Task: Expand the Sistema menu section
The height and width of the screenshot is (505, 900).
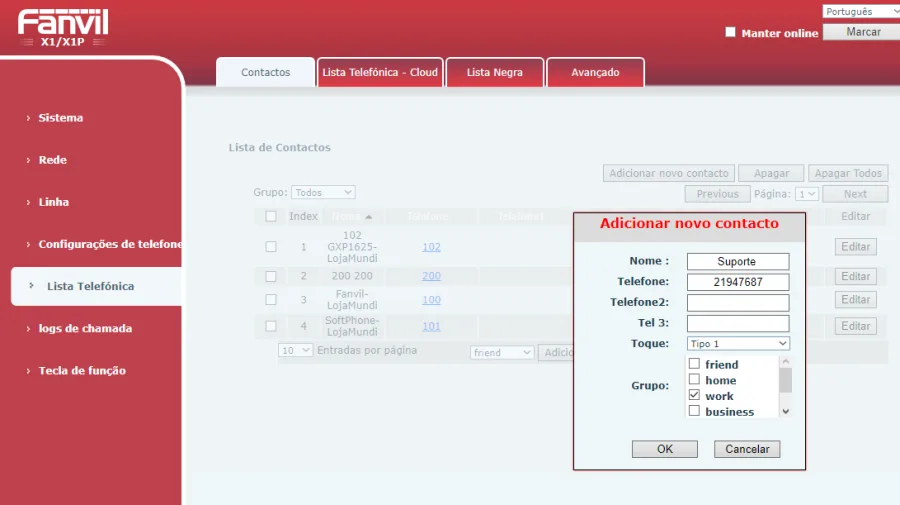Action: (x=60, y=118)
